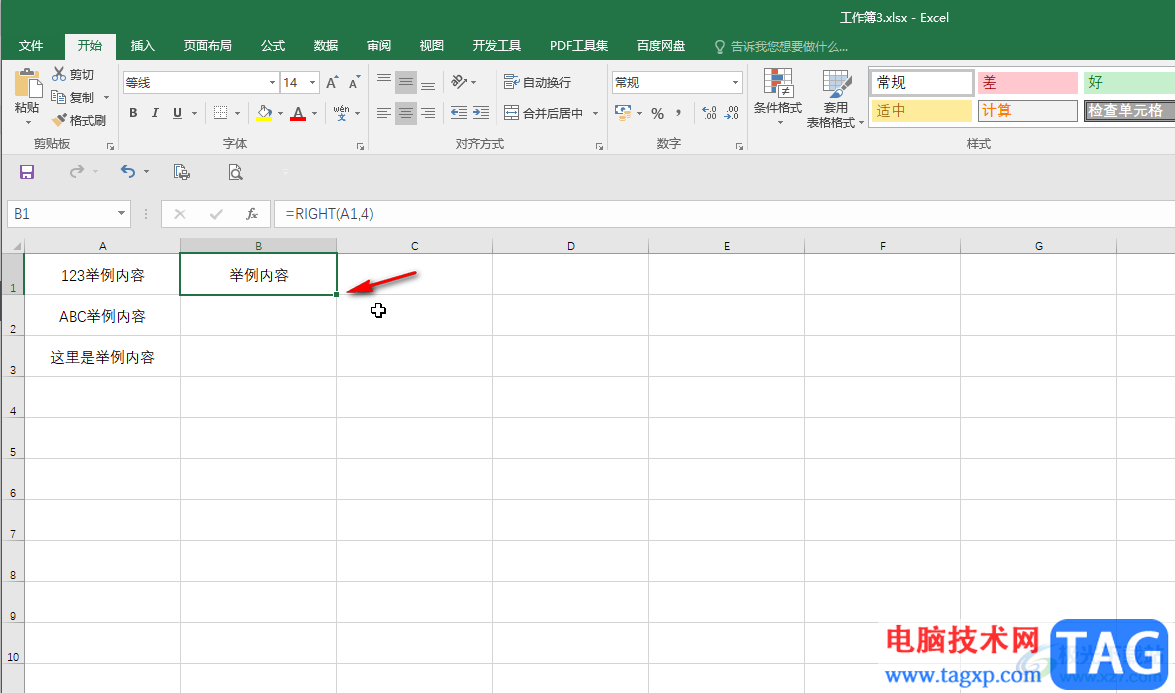
Task: Apply the 计算 Calculation cell style
Action: pos(1027,111)
